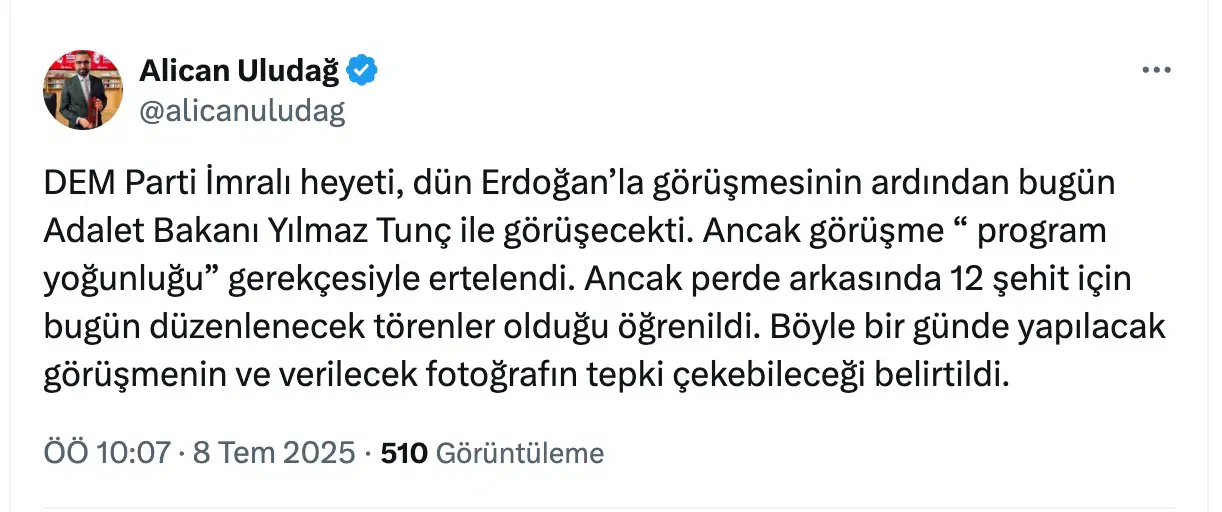1222x512 pixels.
Task: Open Alican Uludağ's profile picture
Action: click(82, 90)
